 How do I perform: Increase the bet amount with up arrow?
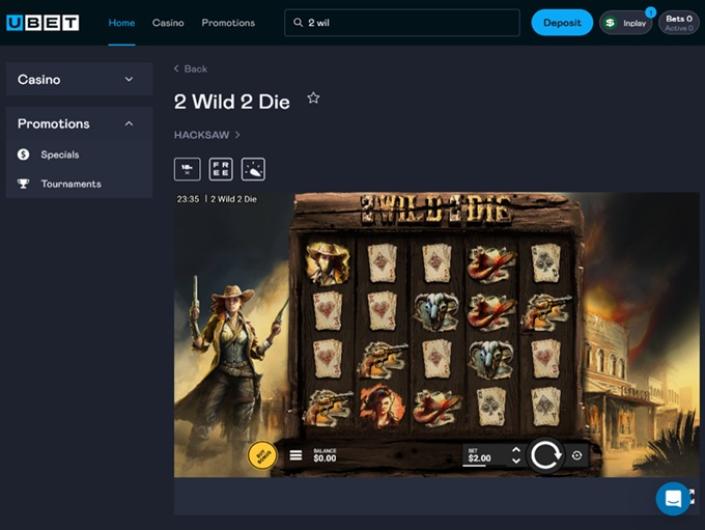pos(516,449)
